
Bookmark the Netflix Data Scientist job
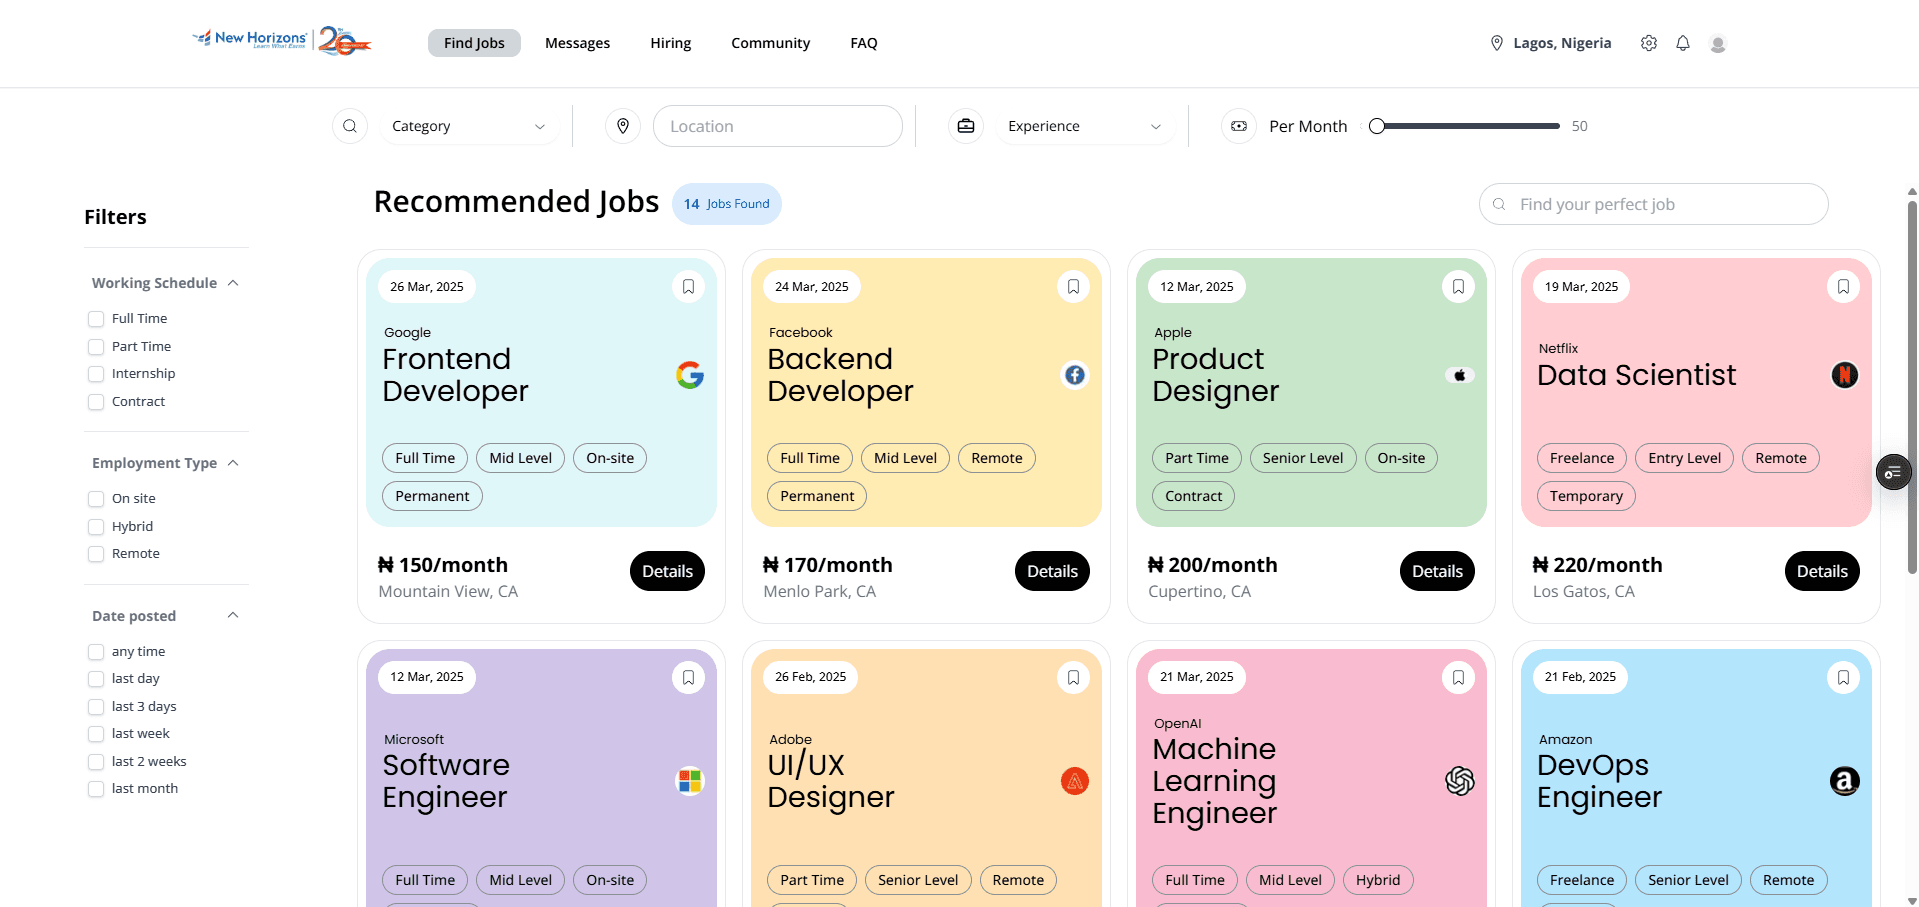[x=1843, y=286]
